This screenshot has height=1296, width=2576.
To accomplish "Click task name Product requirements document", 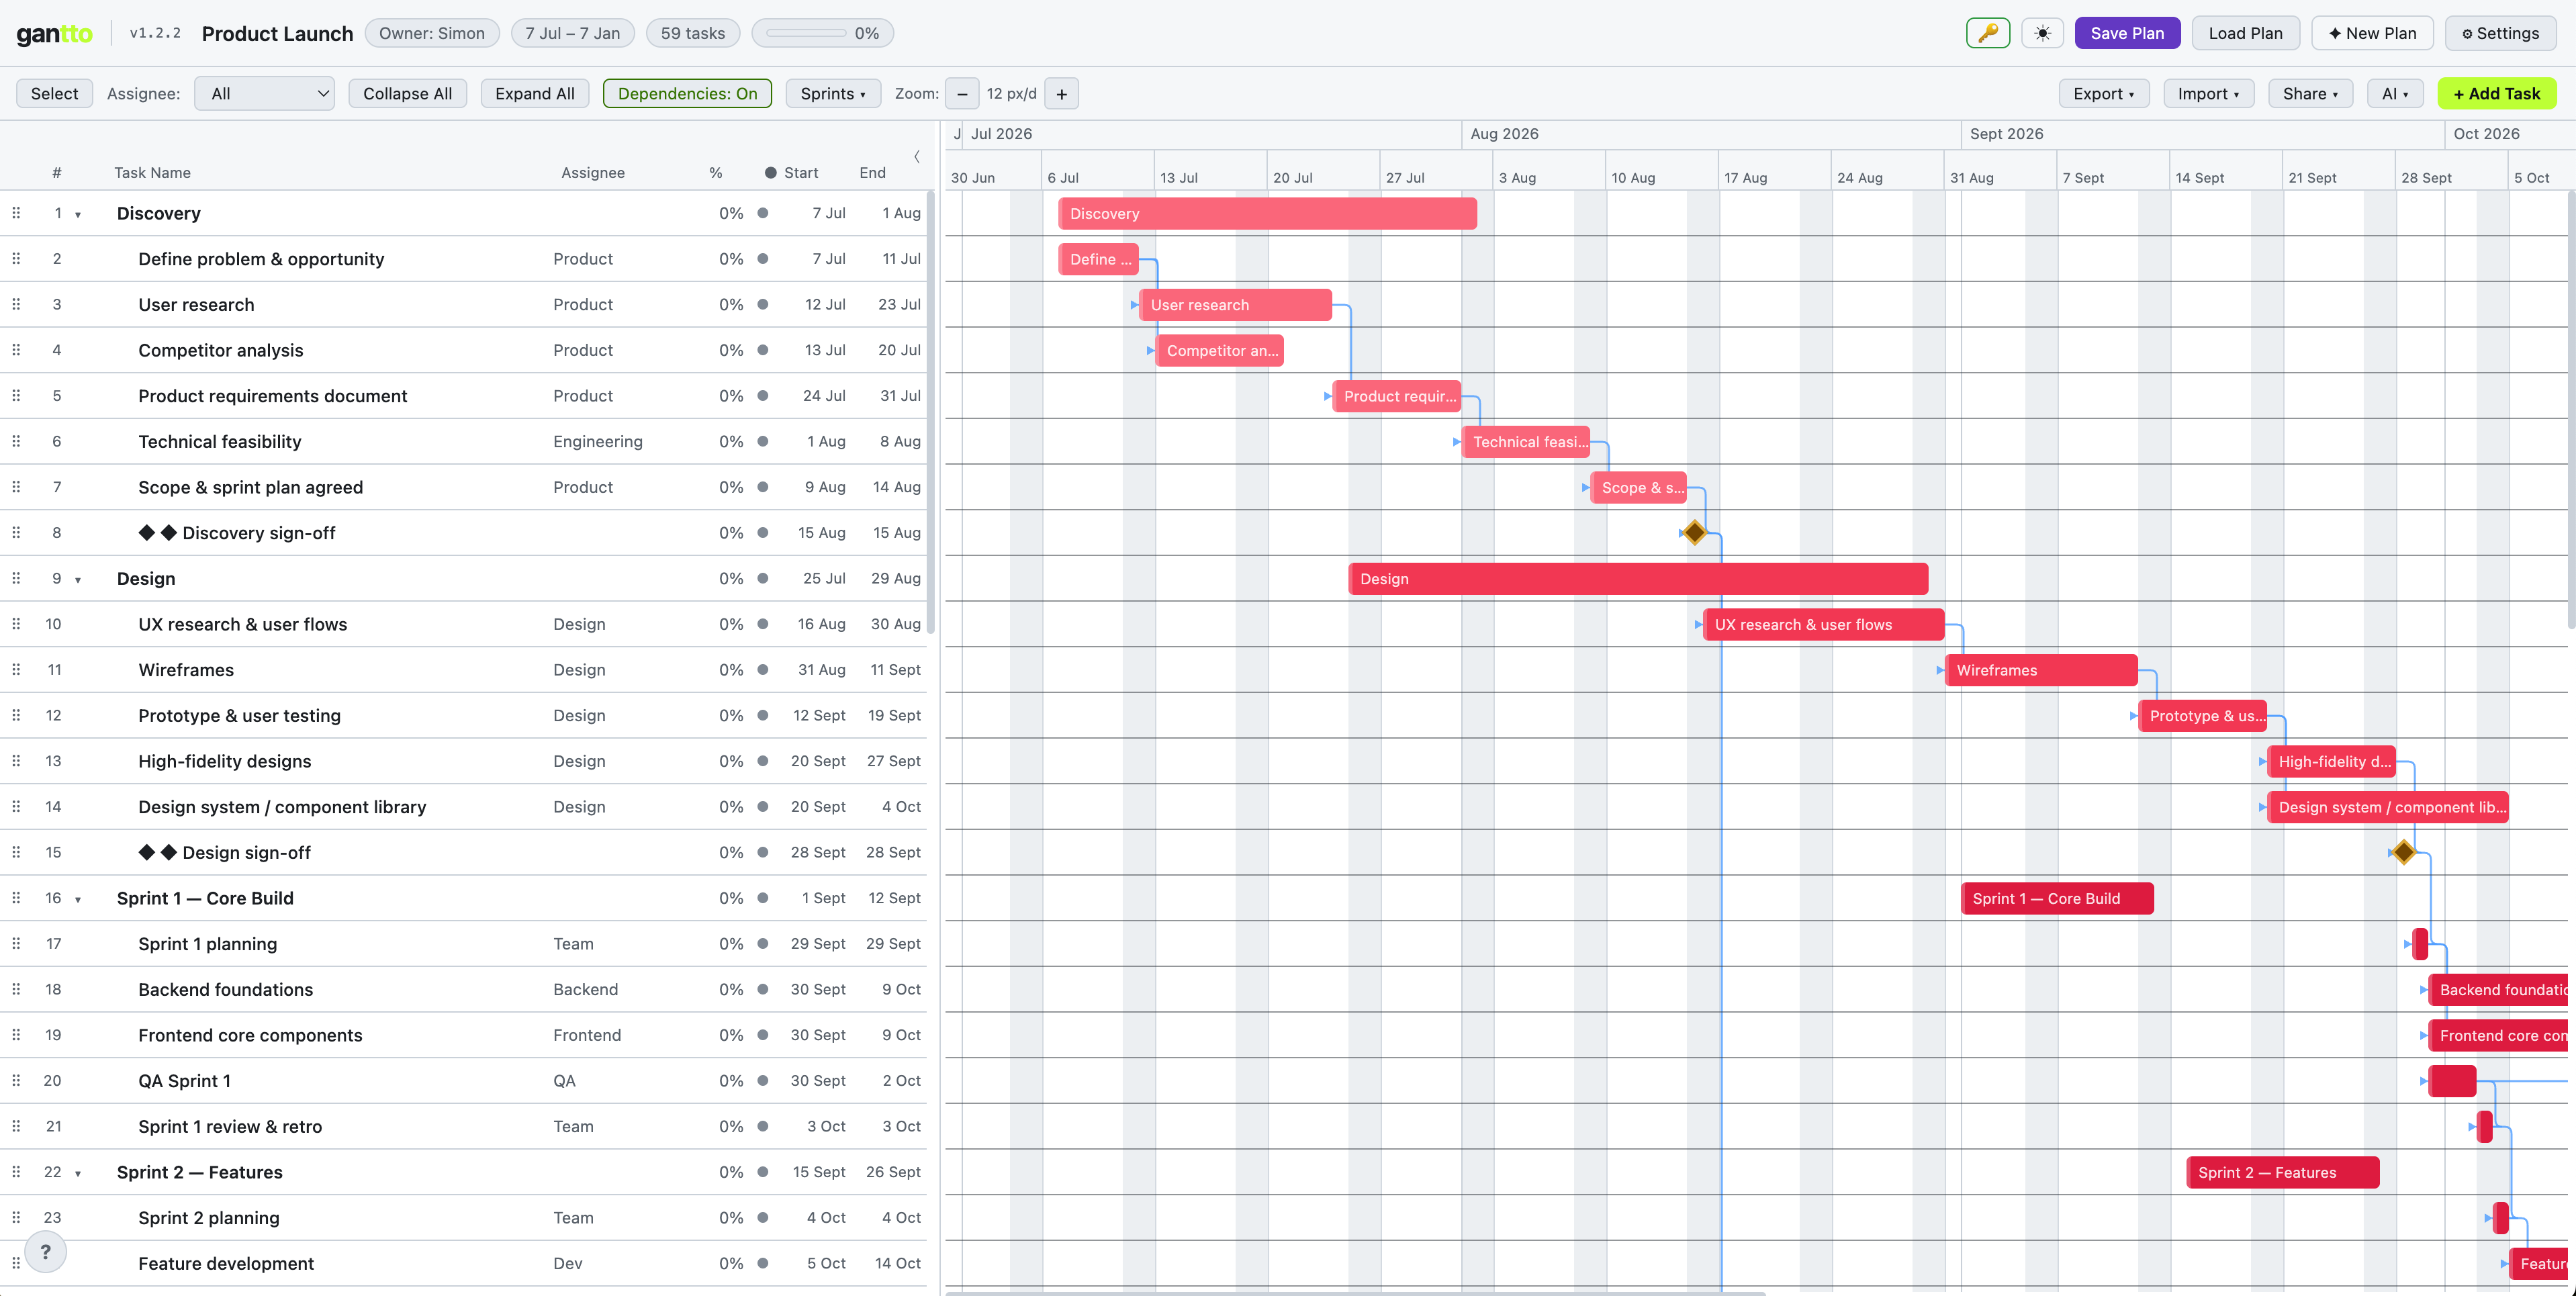I will click(x=273, y=396).
